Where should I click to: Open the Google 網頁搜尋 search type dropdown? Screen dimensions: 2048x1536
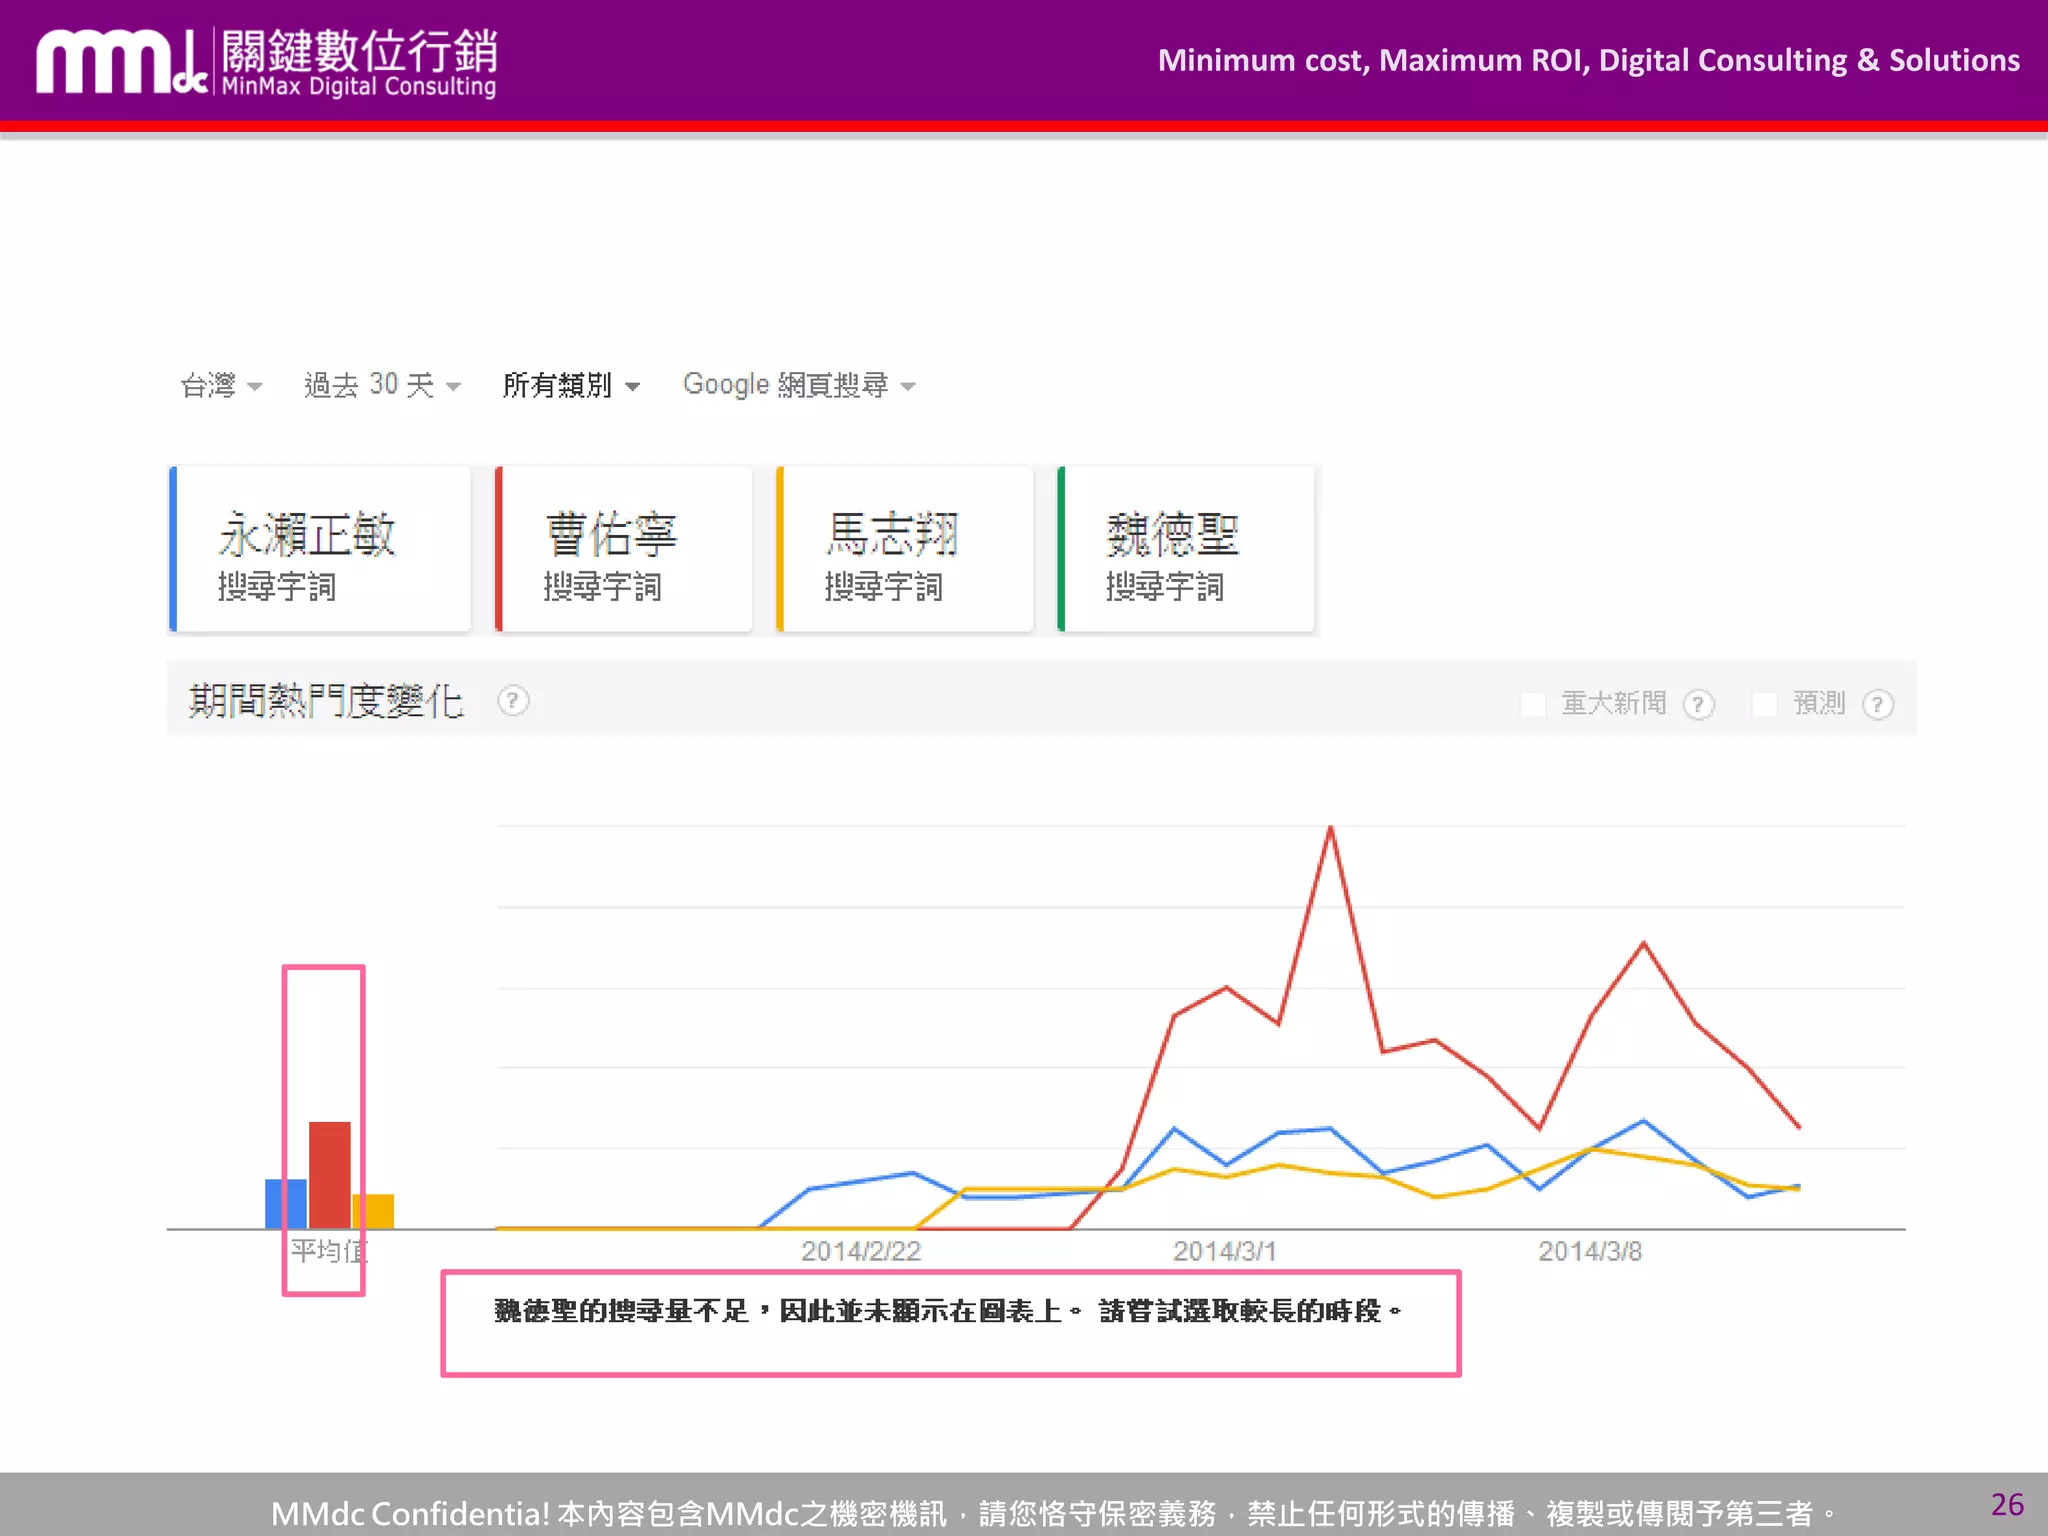(x=799, y=385)
